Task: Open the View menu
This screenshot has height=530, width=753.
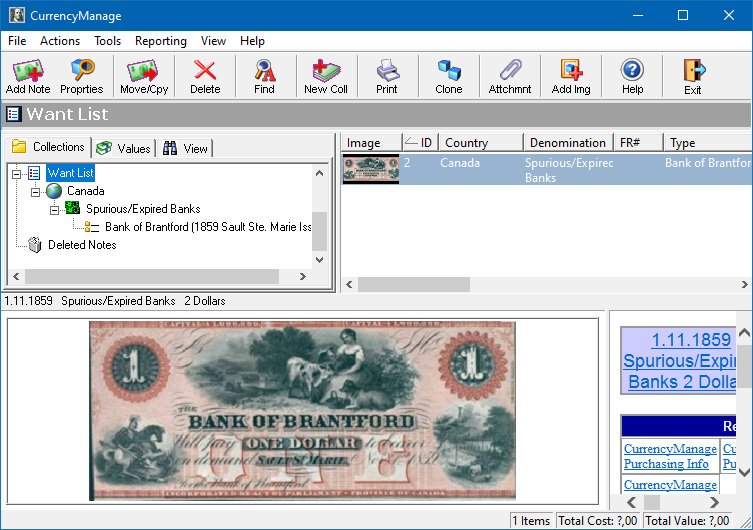Action: (213, 41)
